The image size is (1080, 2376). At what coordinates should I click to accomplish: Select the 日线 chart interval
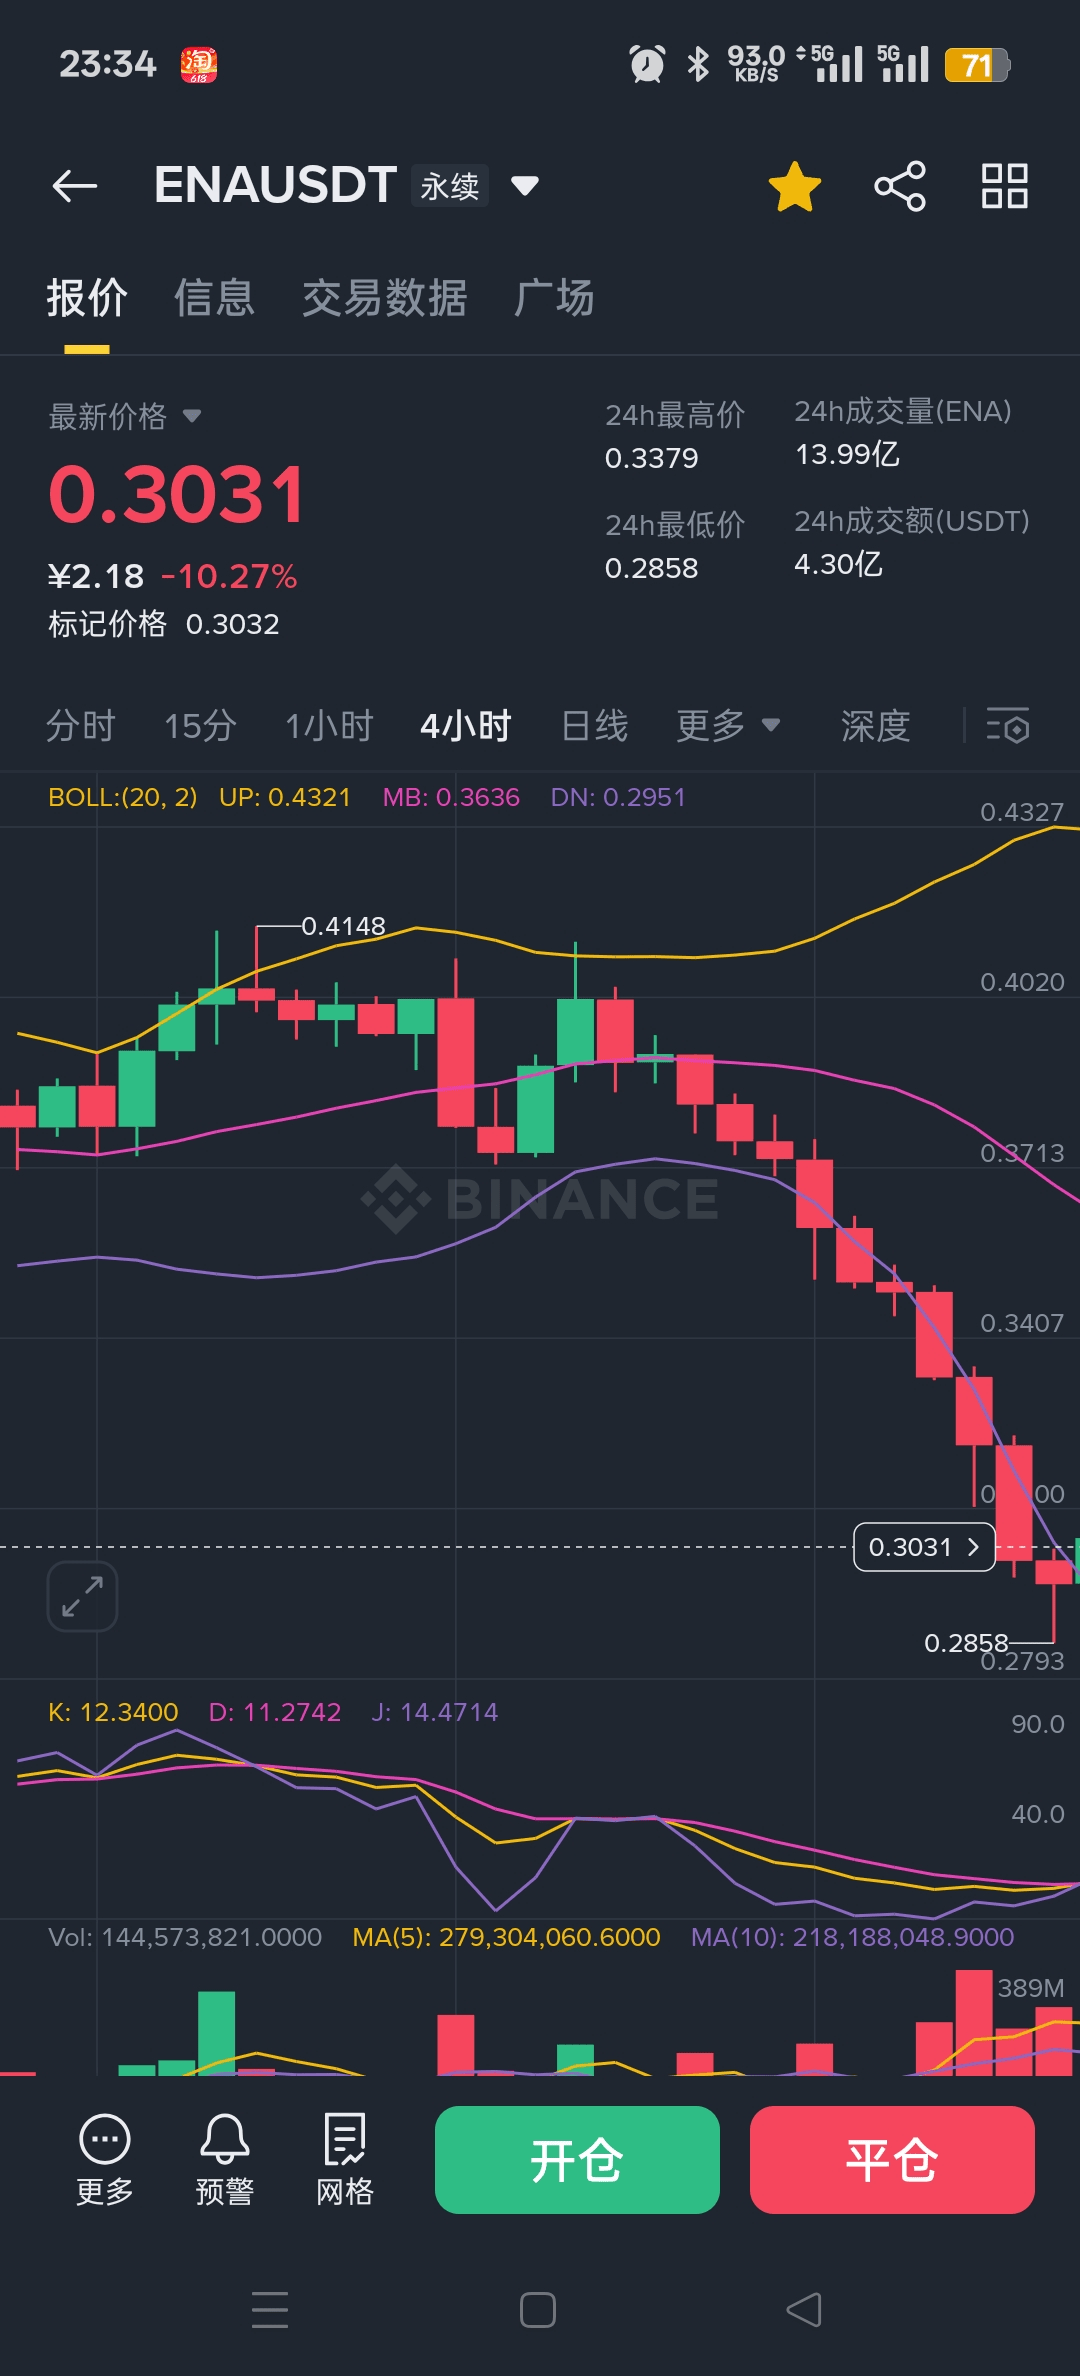click(x=595, y=725)
